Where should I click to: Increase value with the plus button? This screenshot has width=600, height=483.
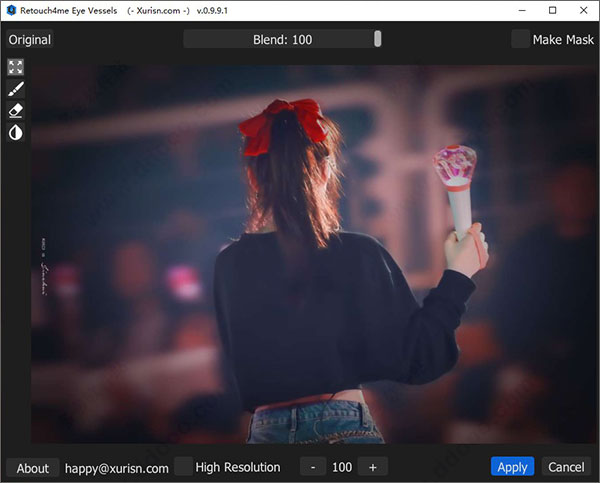[372, 467]
